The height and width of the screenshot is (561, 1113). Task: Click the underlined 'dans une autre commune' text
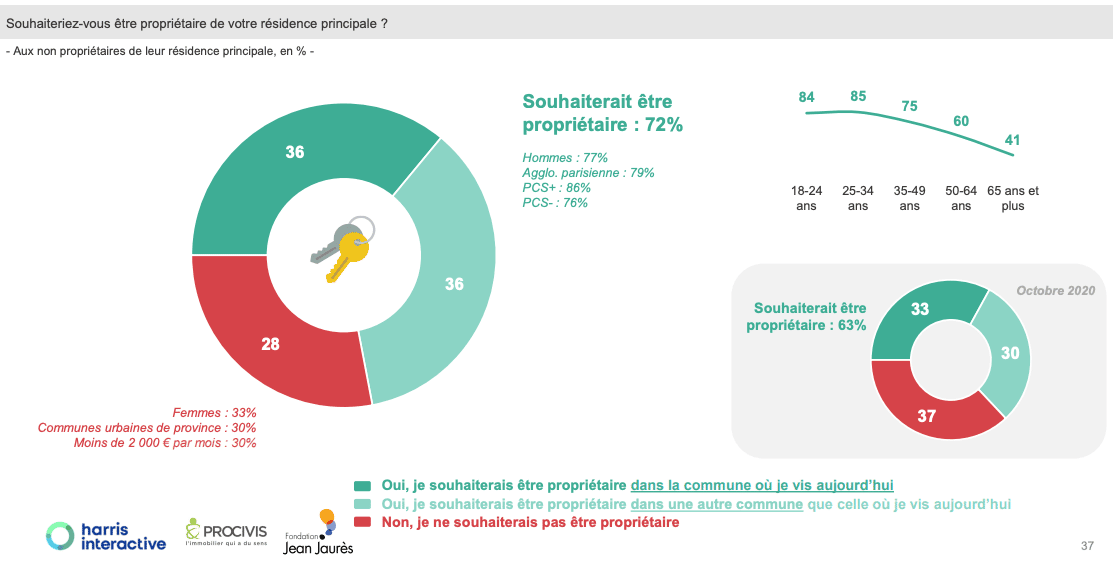pyautogui.click(x=717, y=504)
